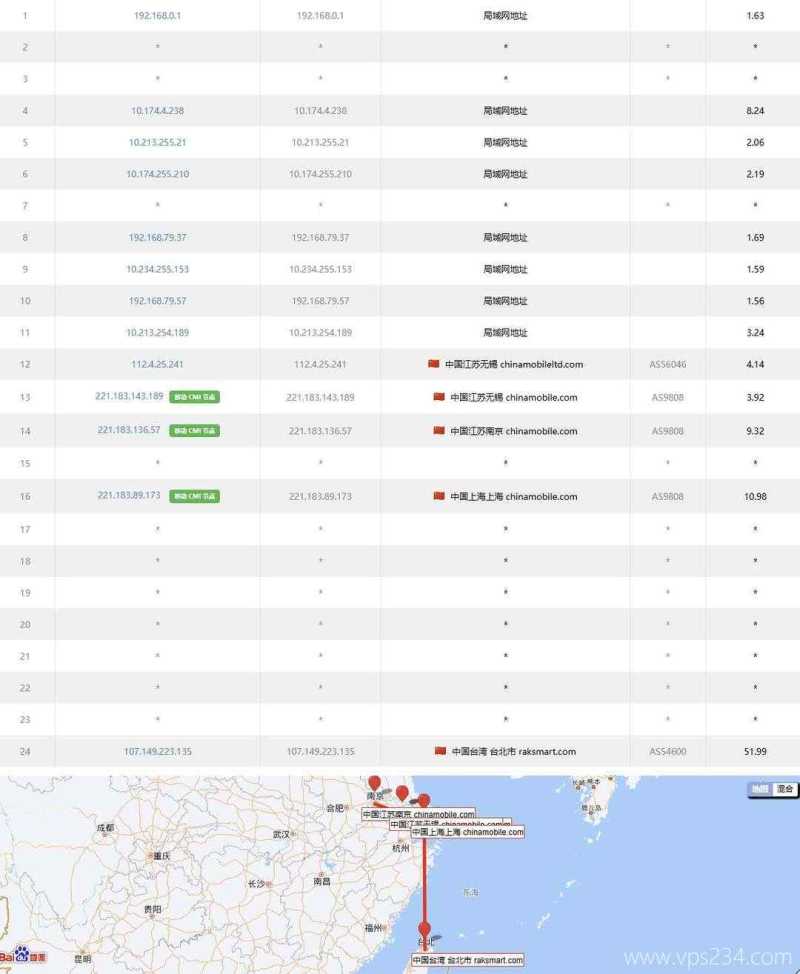The width and height of the screenshot is (800, 974).
Task: Switch the map to 混合 hybrid view
Action: point(787,789)
